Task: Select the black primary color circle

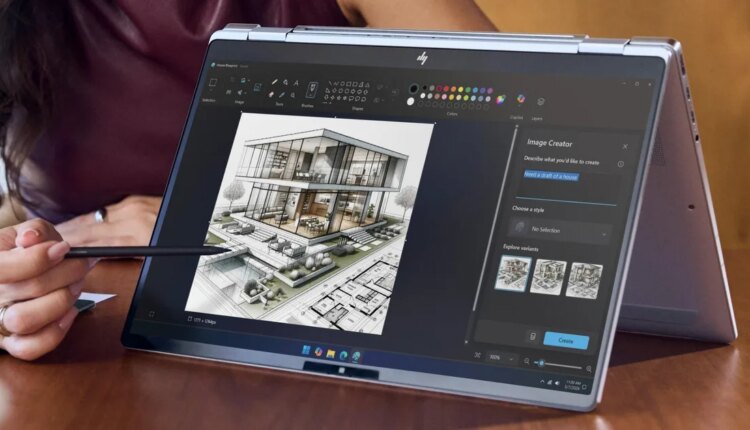Action: pos(415,88)
